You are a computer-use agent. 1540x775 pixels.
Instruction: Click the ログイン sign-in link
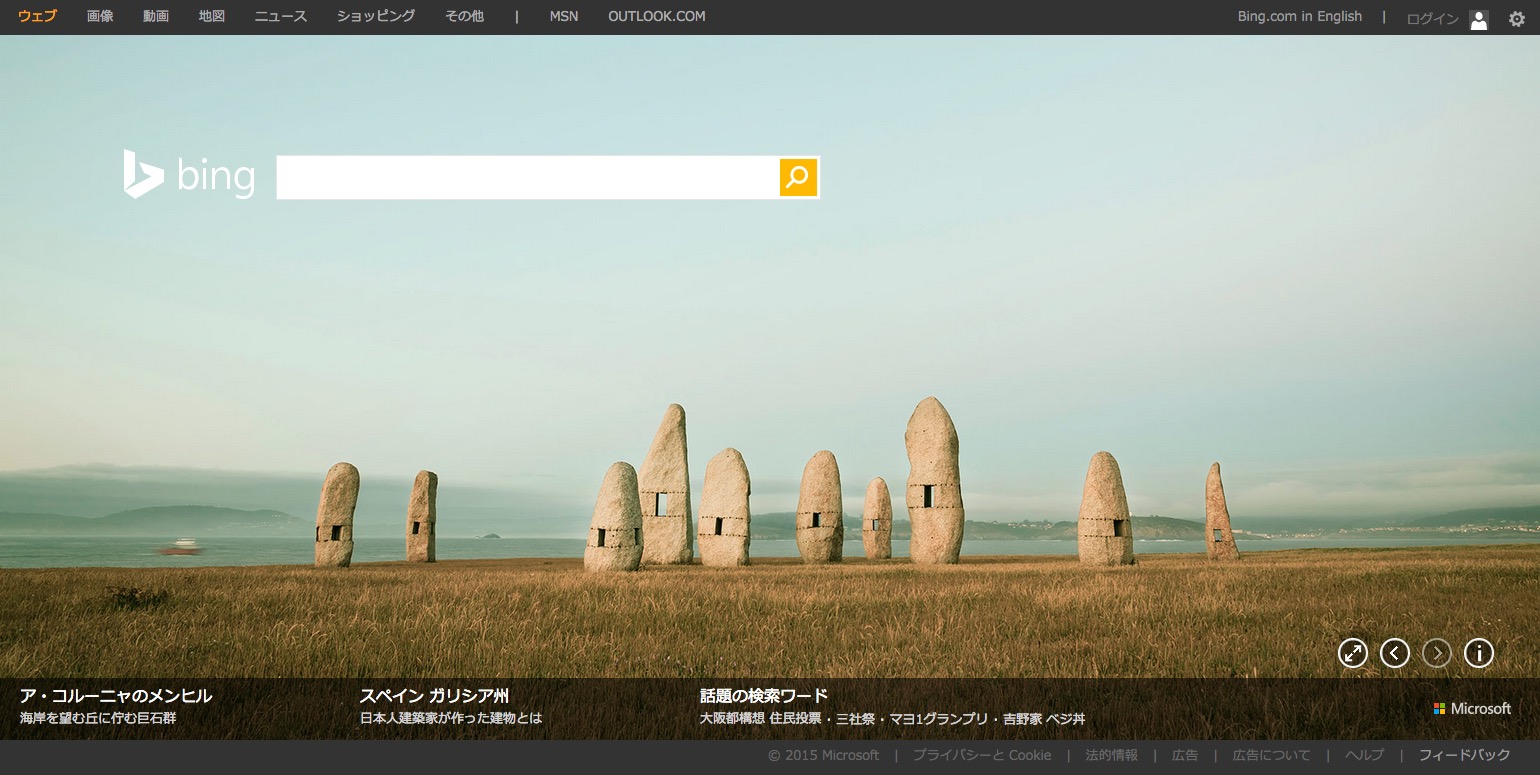pyautogui.click(x=1431, y=19)
